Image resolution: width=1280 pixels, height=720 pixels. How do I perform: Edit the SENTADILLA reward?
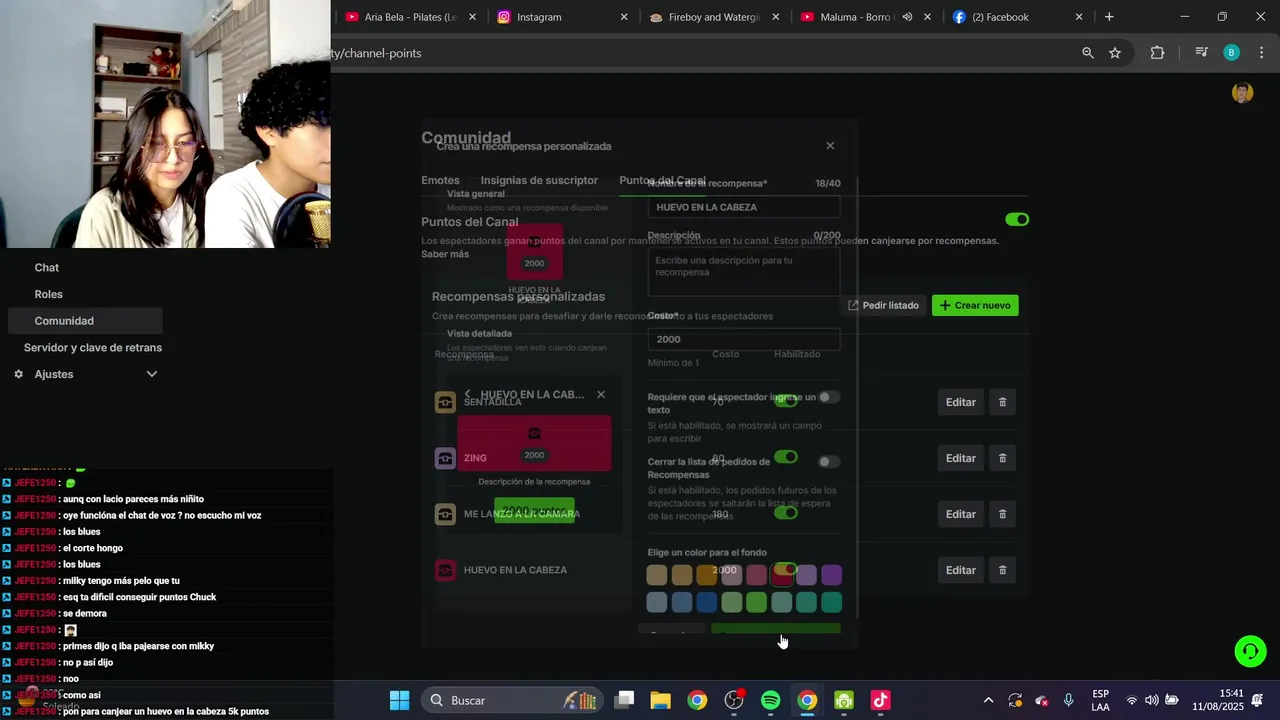pyautogui.click(x=961, y=402)
